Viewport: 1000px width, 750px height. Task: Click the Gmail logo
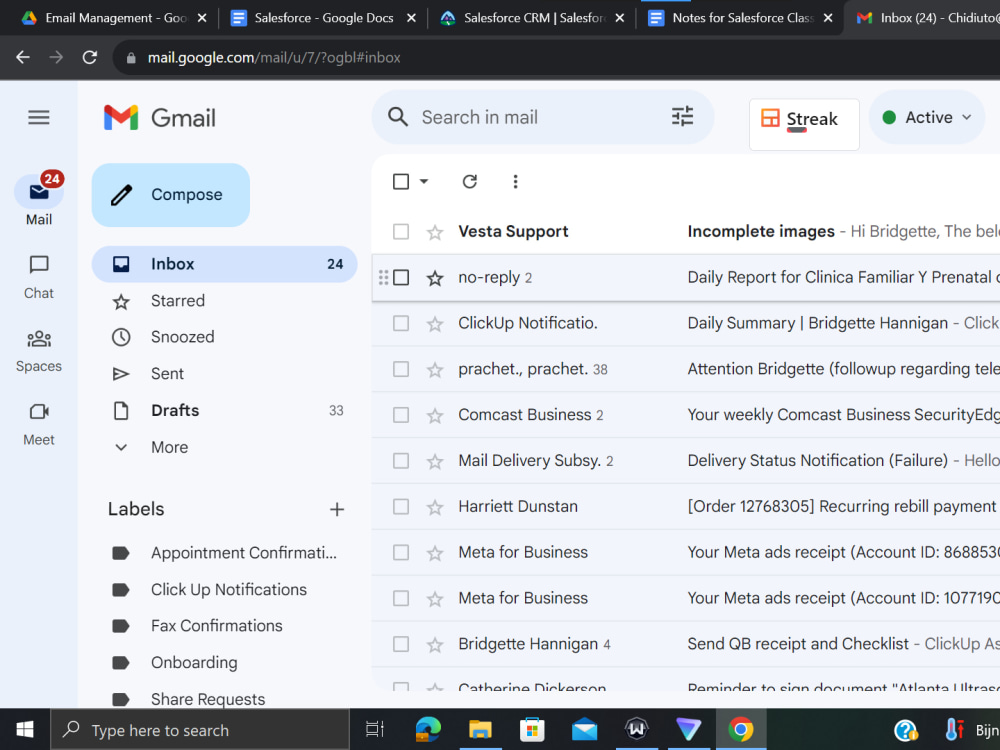pos(159,118)
